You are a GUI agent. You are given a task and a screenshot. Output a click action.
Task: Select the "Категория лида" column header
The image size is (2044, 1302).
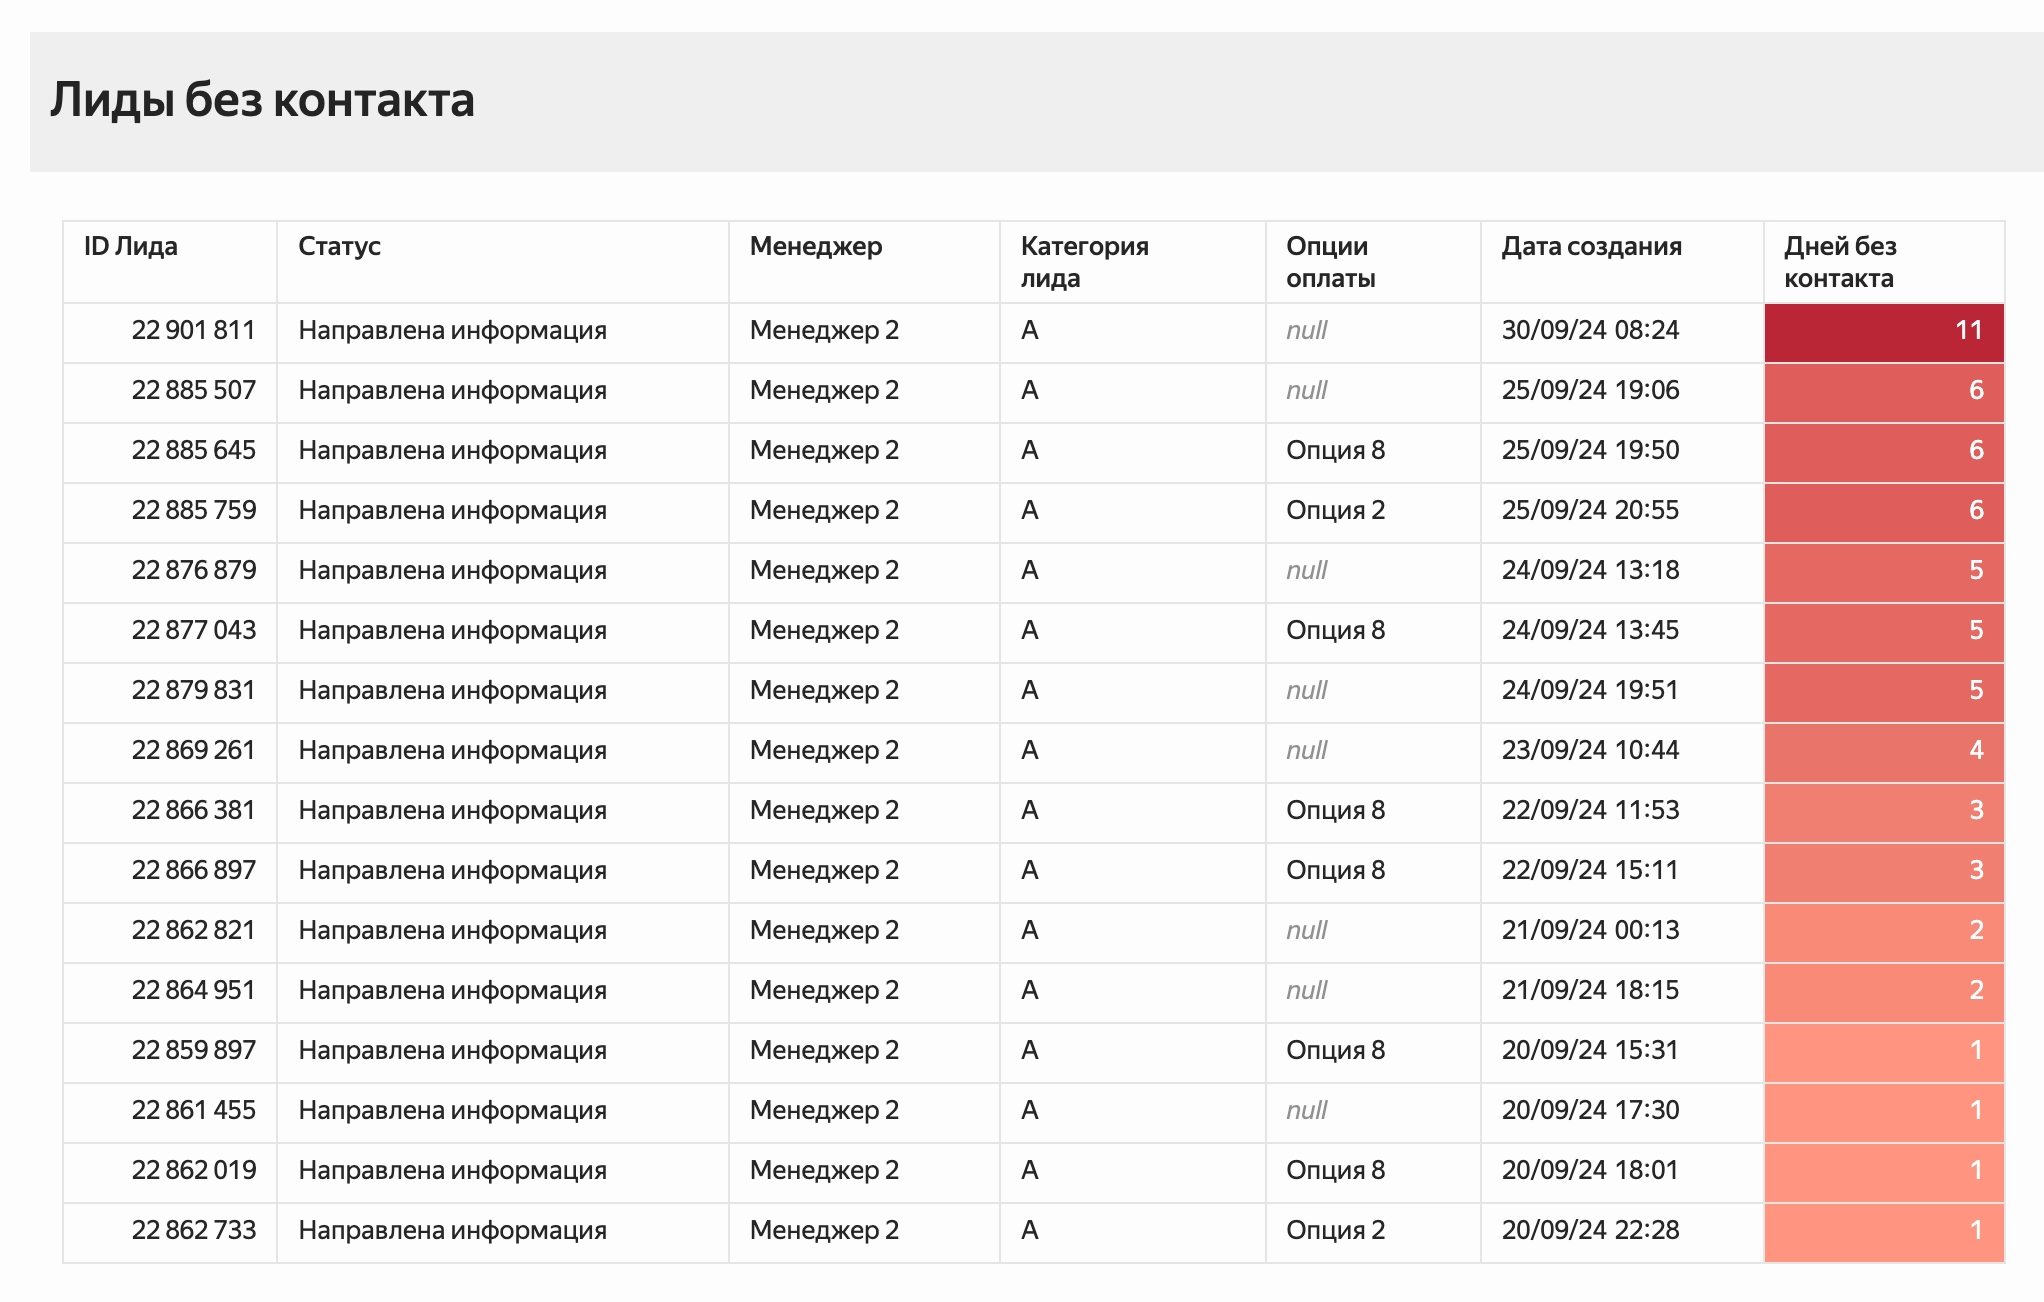tap(1084, 262)
